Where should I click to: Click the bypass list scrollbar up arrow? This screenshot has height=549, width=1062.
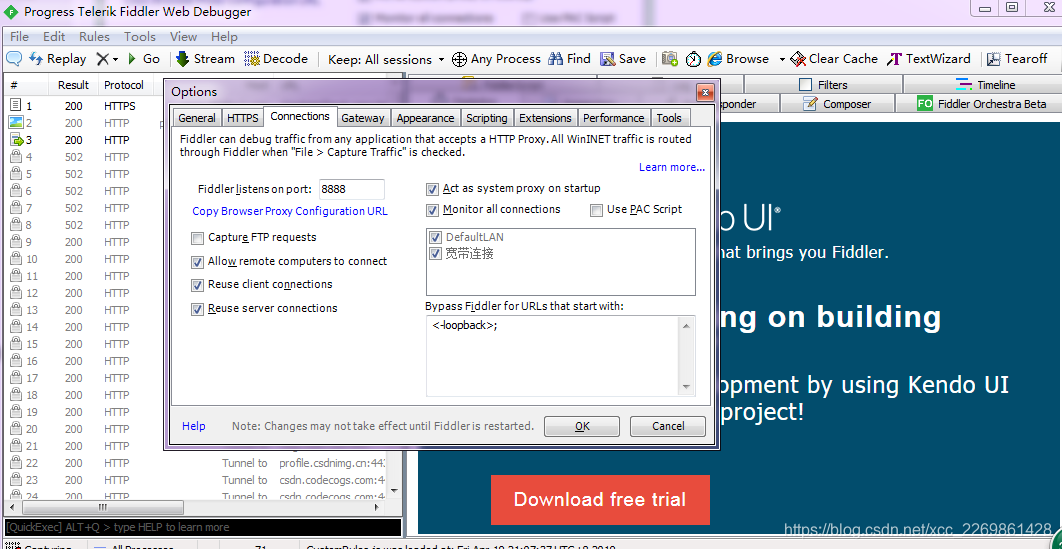[687, 326]
